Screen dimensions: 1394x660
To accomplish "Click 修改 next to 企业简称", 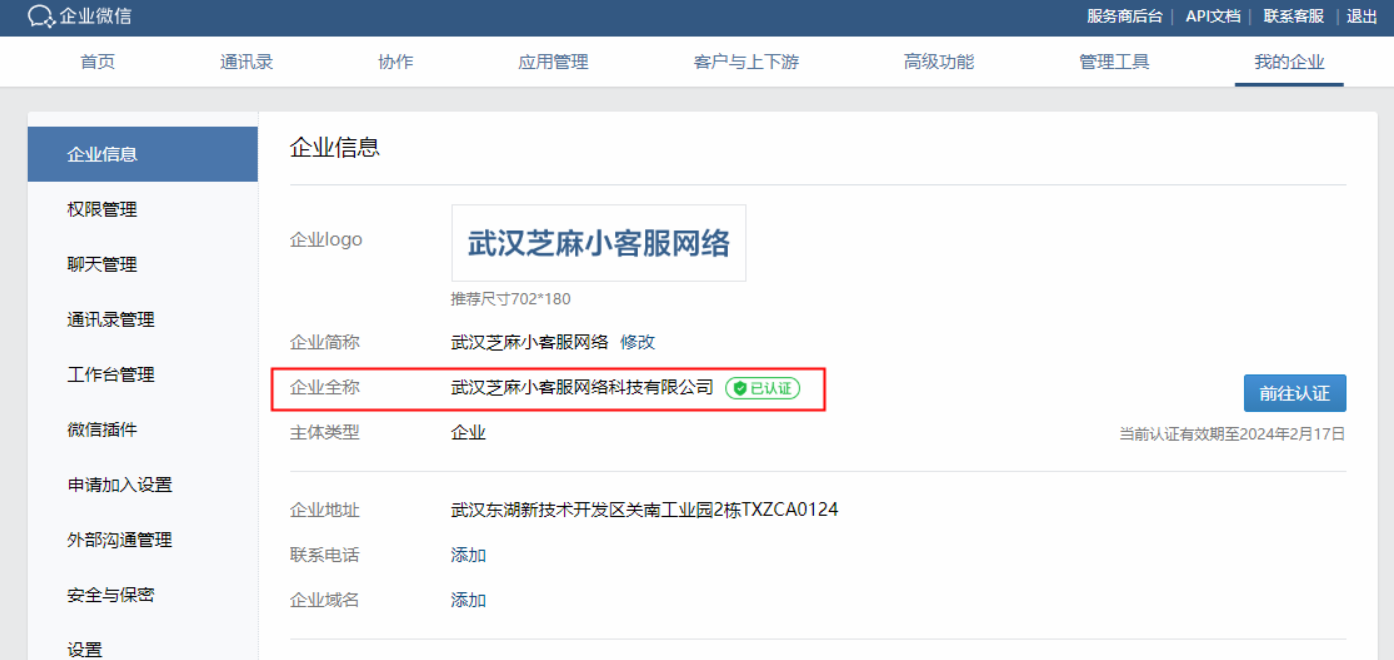I will coord(638,342).
